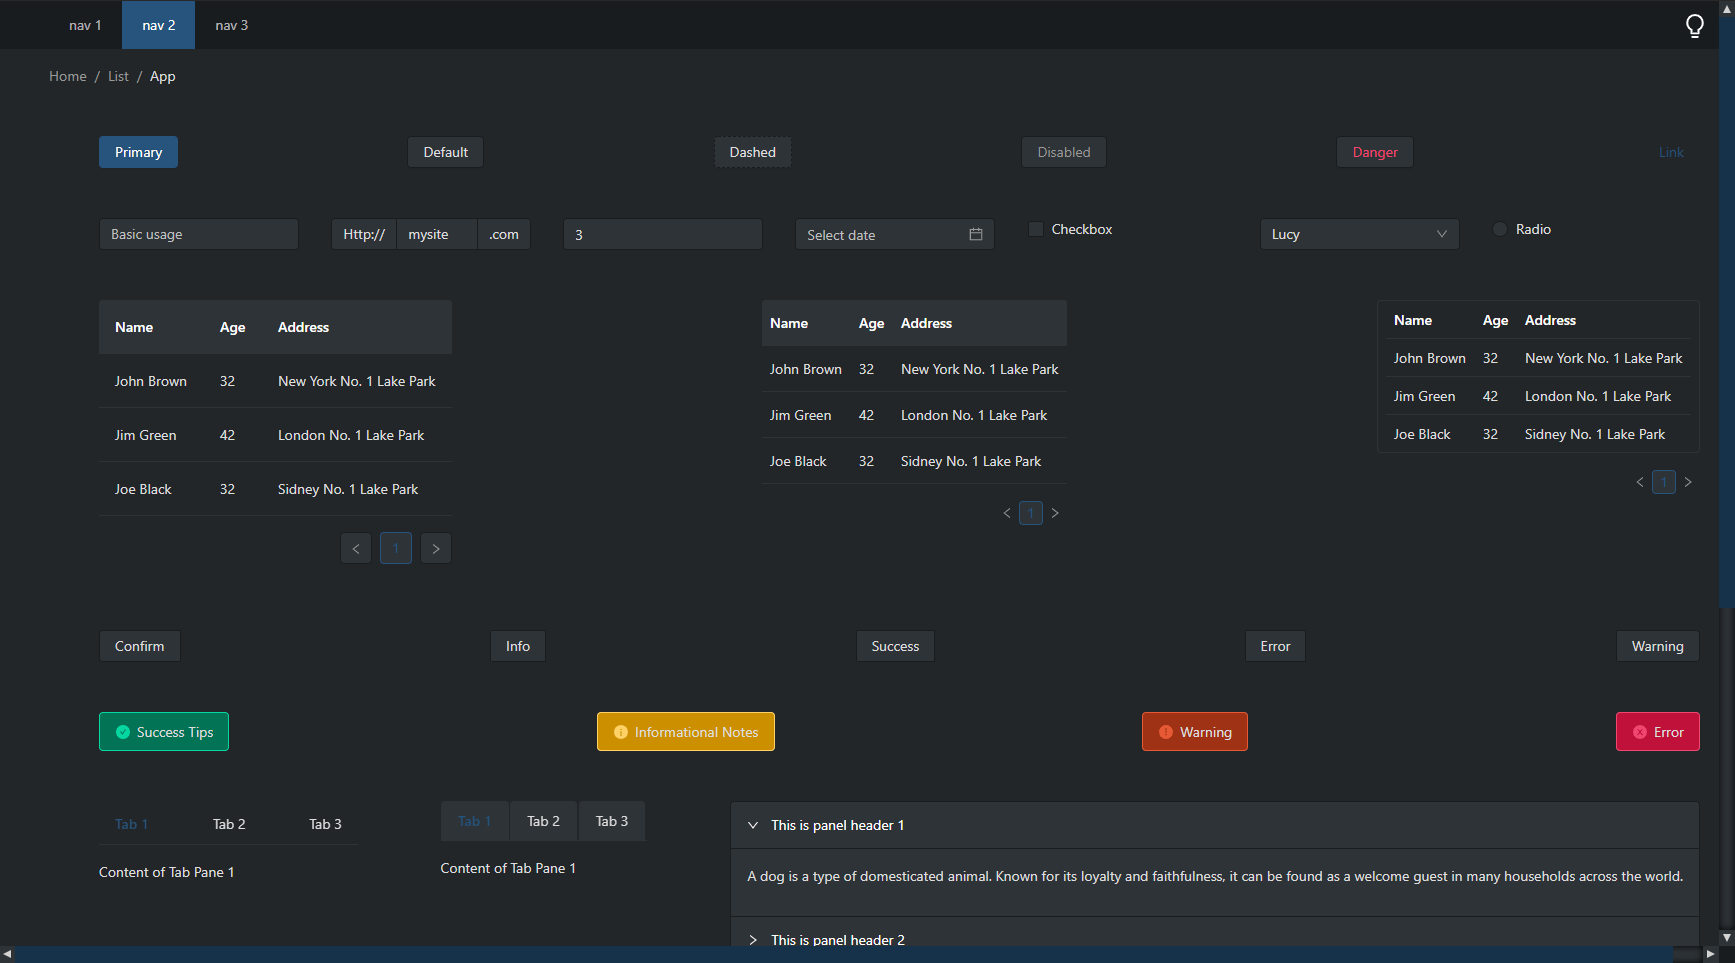
Task: Click the Link button
Action: 1671,152
